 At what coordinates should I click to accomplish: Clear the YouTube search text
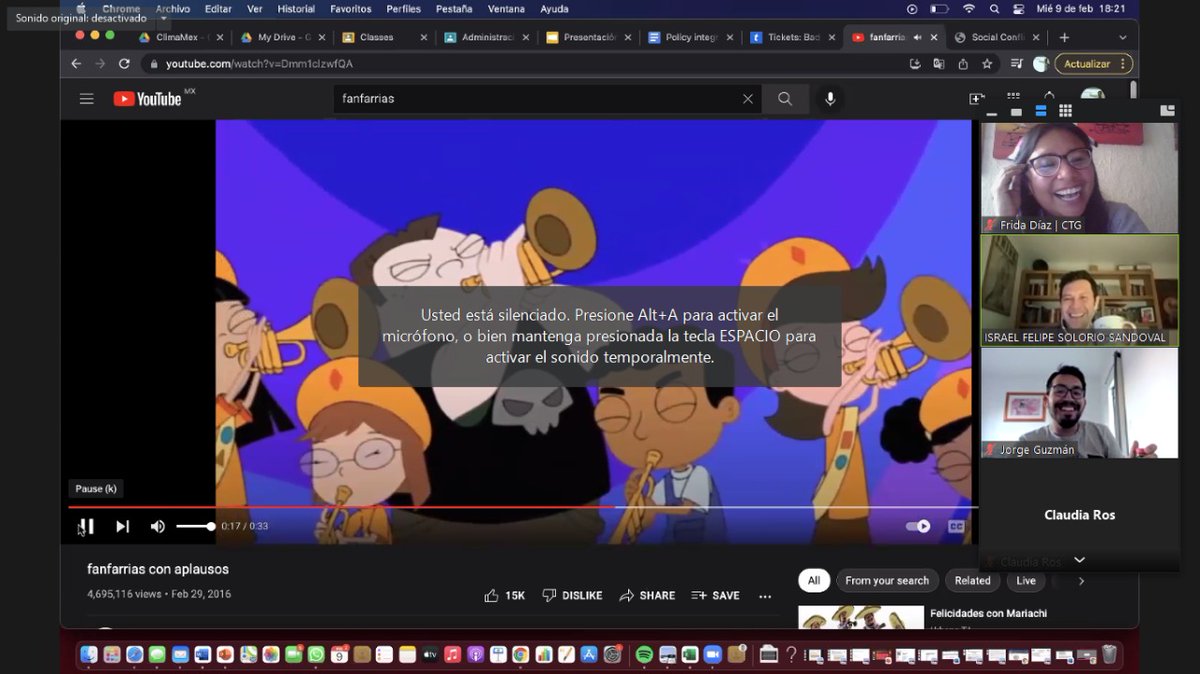point(747,99)
